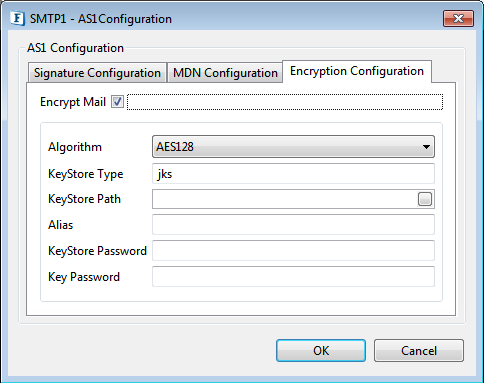The width and height of the screenshot is (484, 383).
Task: Uncheck the Encrypt Mail checkbox
Action: [117, 102]
